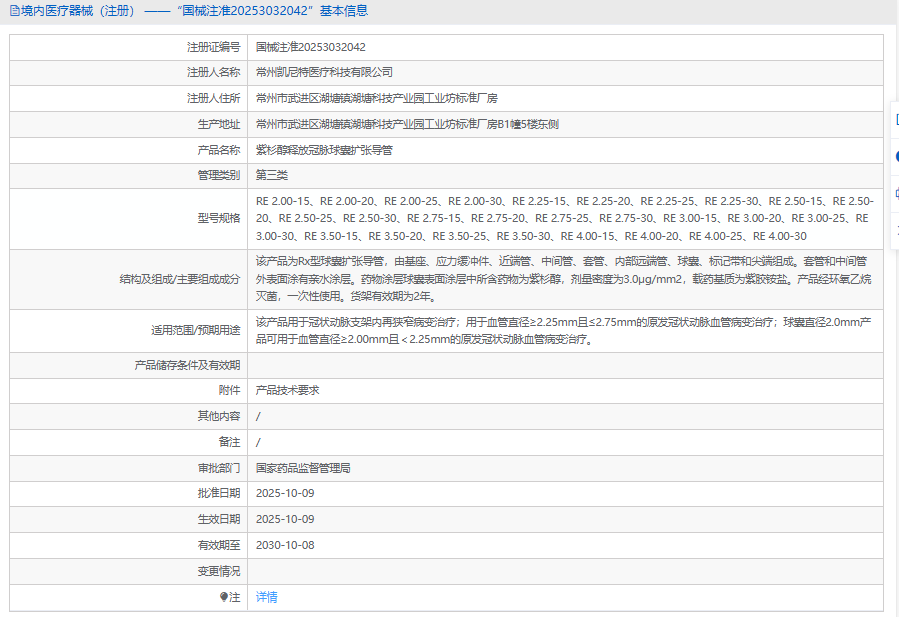Click the lightbulb icon beside 注 label
Viewport: 899px width, 617px height.
click(224, 598)
